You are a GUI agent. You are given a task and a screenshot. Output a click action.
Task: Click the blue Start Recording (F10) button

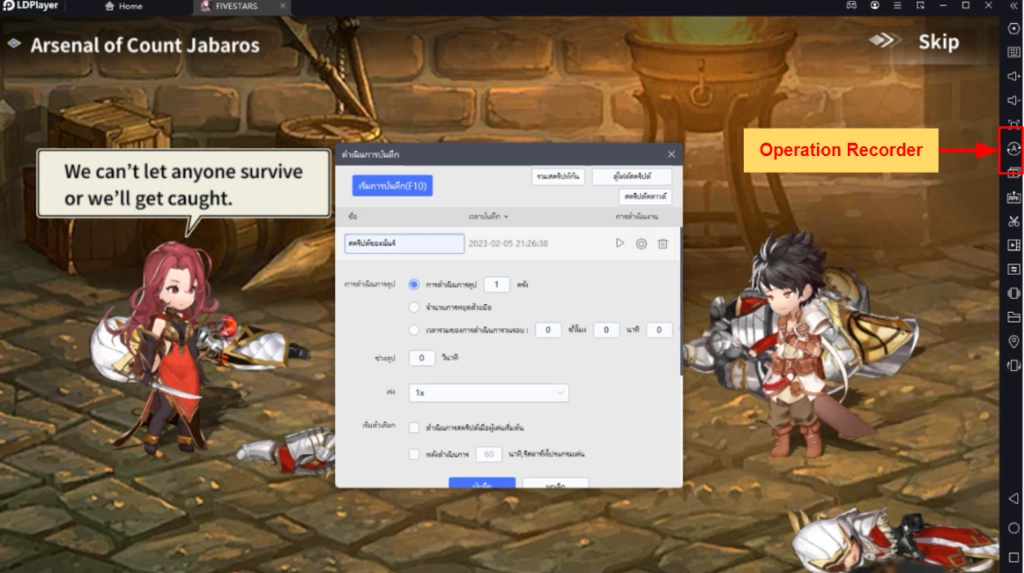[x=392, y=186]
